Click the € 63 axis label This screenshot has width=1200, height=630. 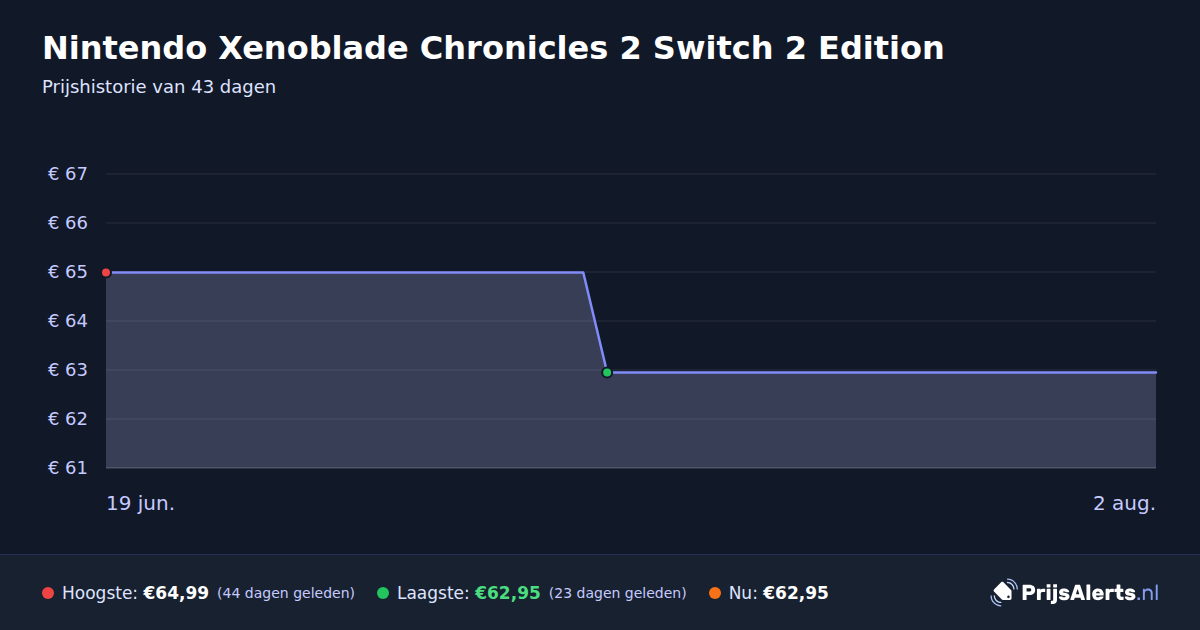(68, 370)
